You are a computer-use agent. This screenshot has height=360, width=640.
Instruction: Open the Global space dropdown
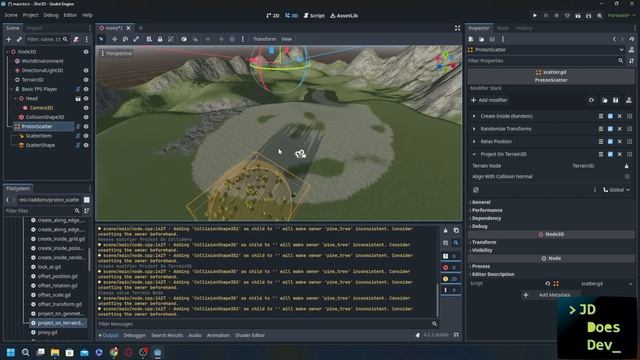(616, 190)
